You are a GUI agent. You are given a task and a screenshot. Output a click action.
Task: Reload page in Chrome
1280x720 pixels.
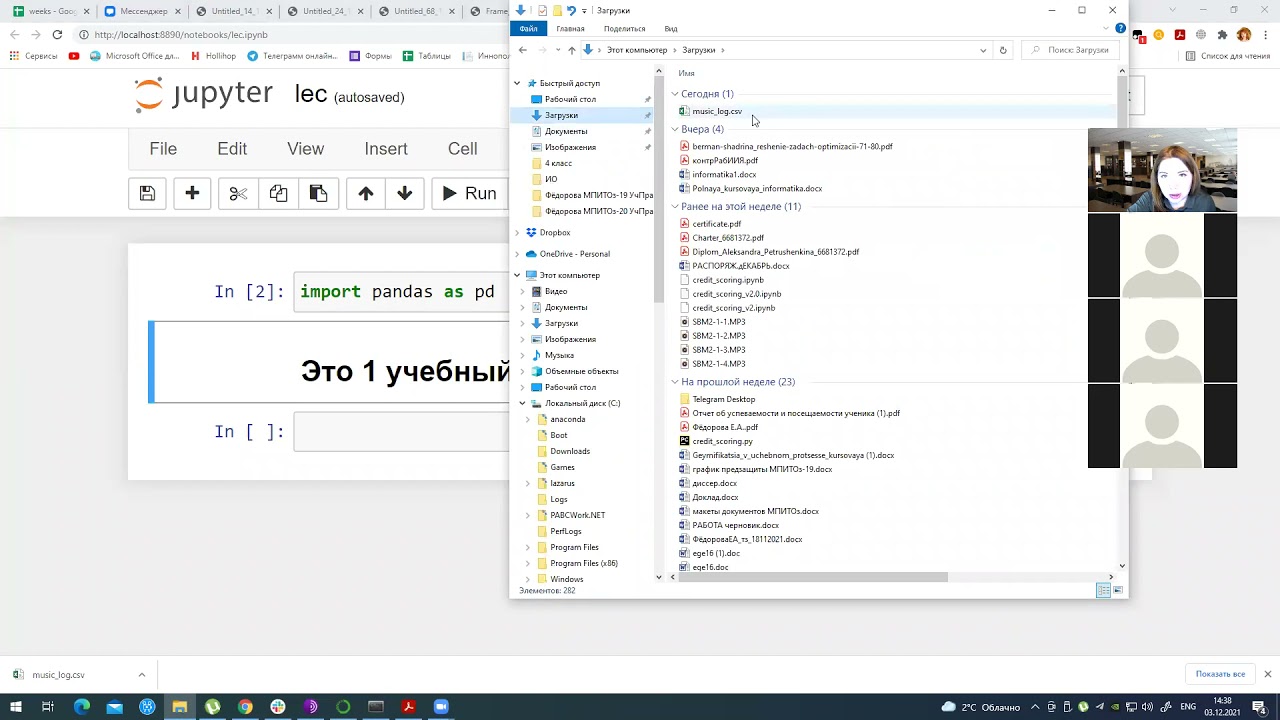click(57, 34)
